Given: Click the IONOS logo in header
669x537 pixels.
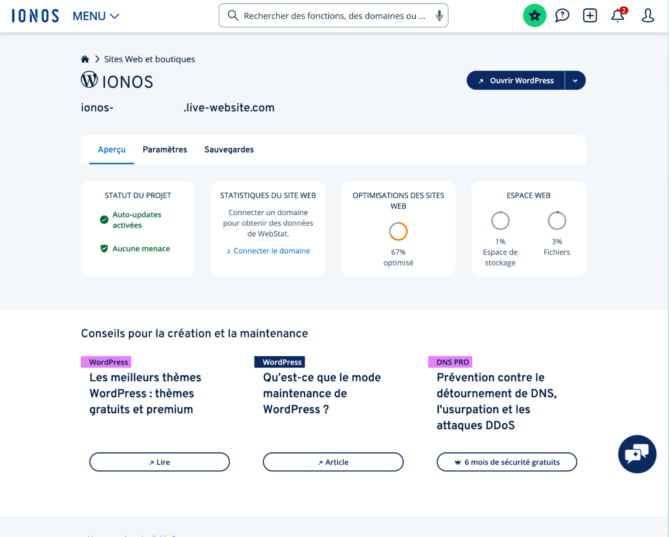Looking at the screenshot, I should [35, 16].
